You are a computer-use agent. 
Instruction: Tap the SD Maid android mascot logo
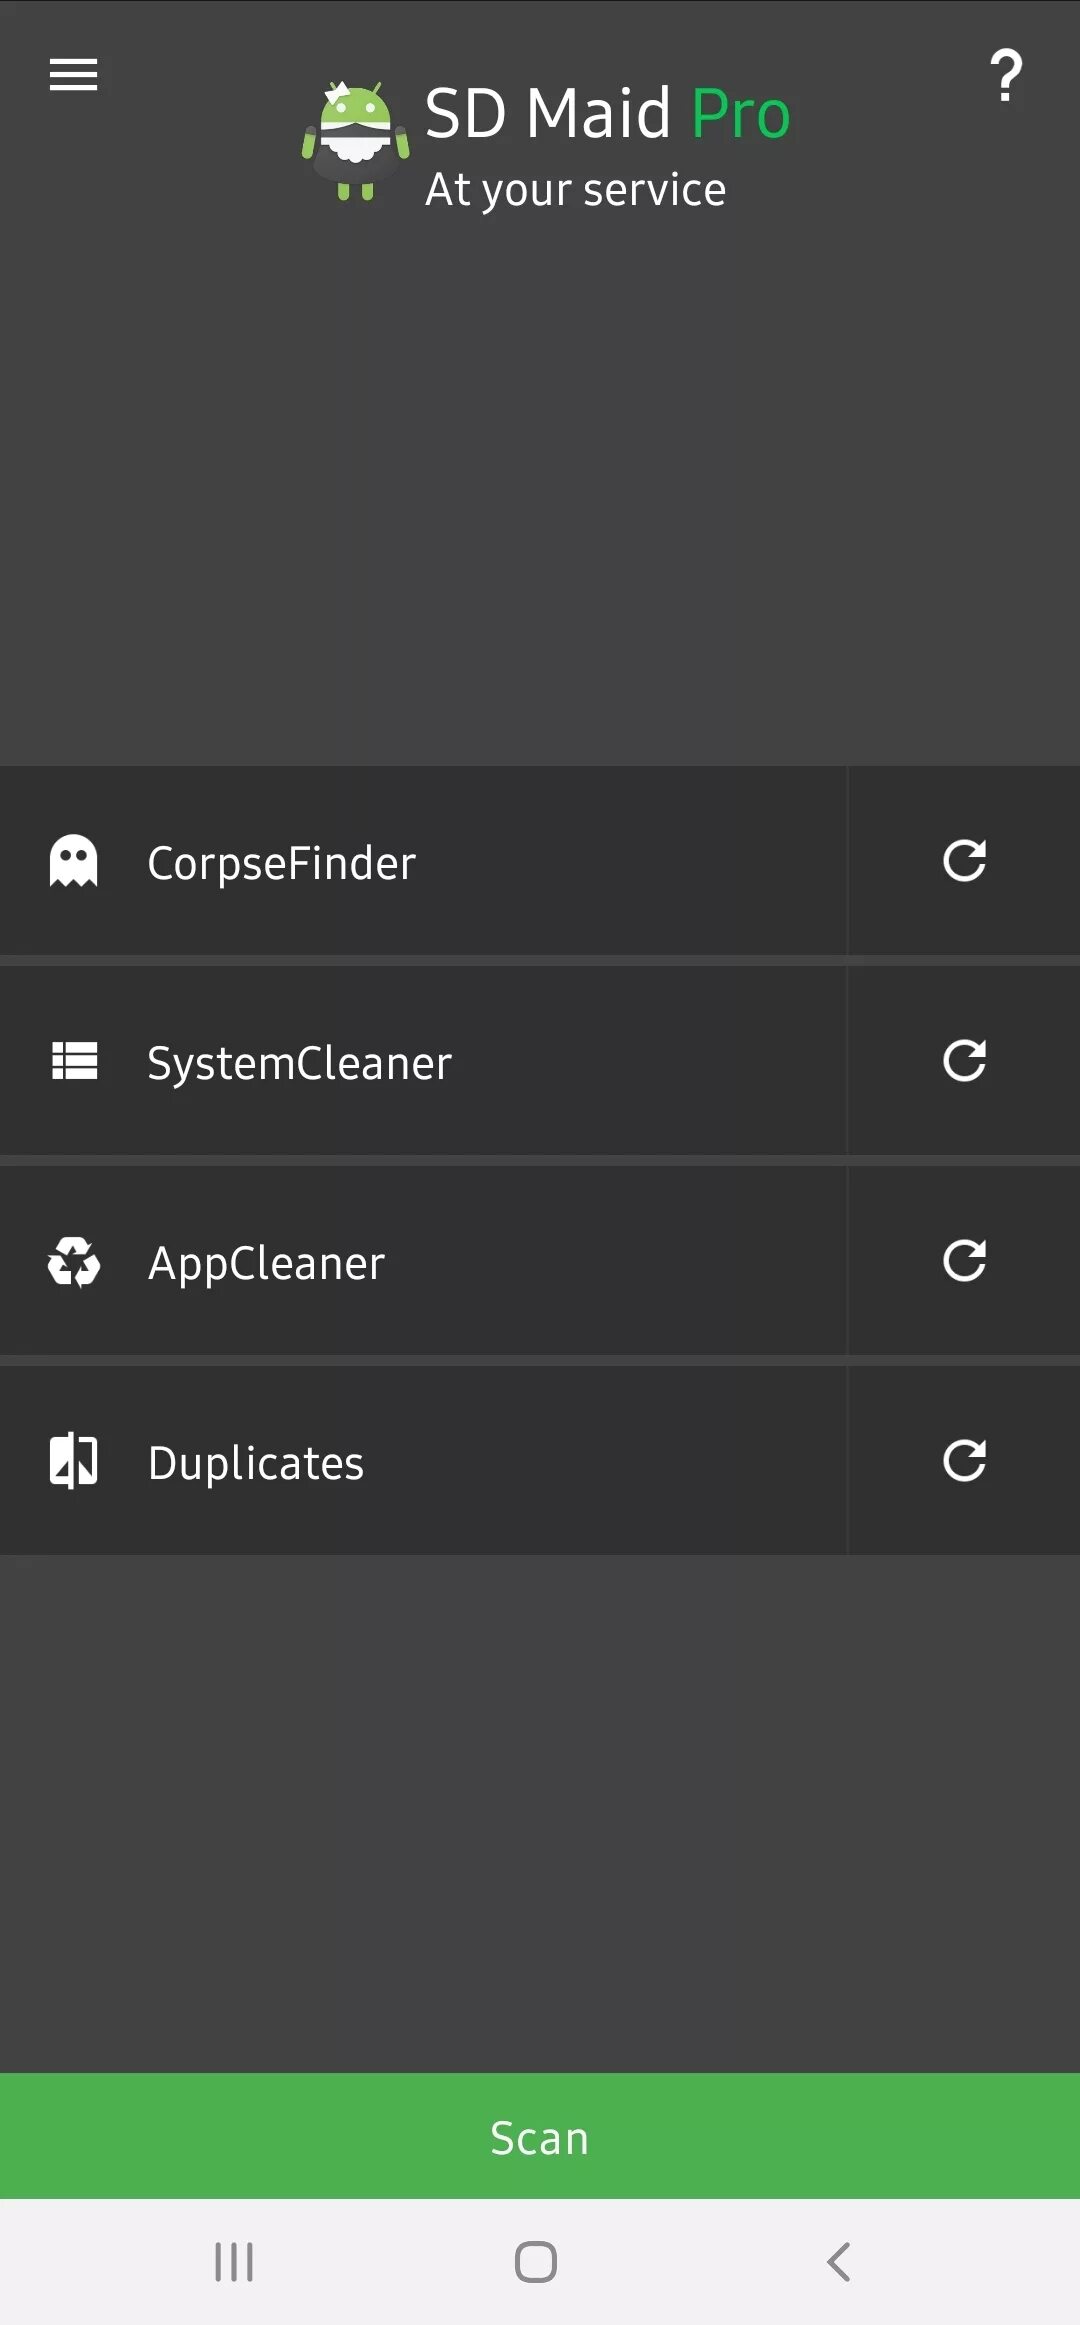(356, 141)
